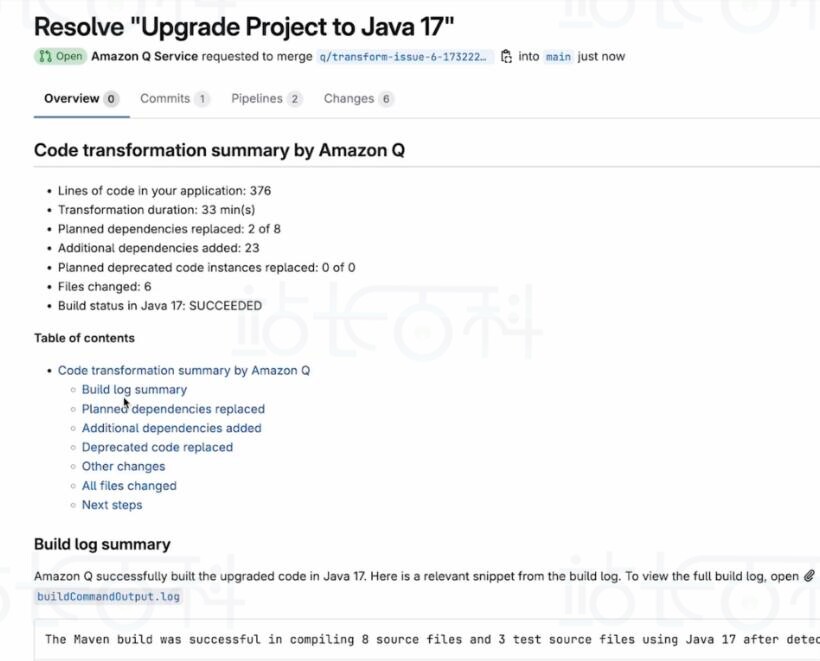Open the Amazon Q Service author profile
Viewport: 820px width, 661px height.
click(144, 56)
